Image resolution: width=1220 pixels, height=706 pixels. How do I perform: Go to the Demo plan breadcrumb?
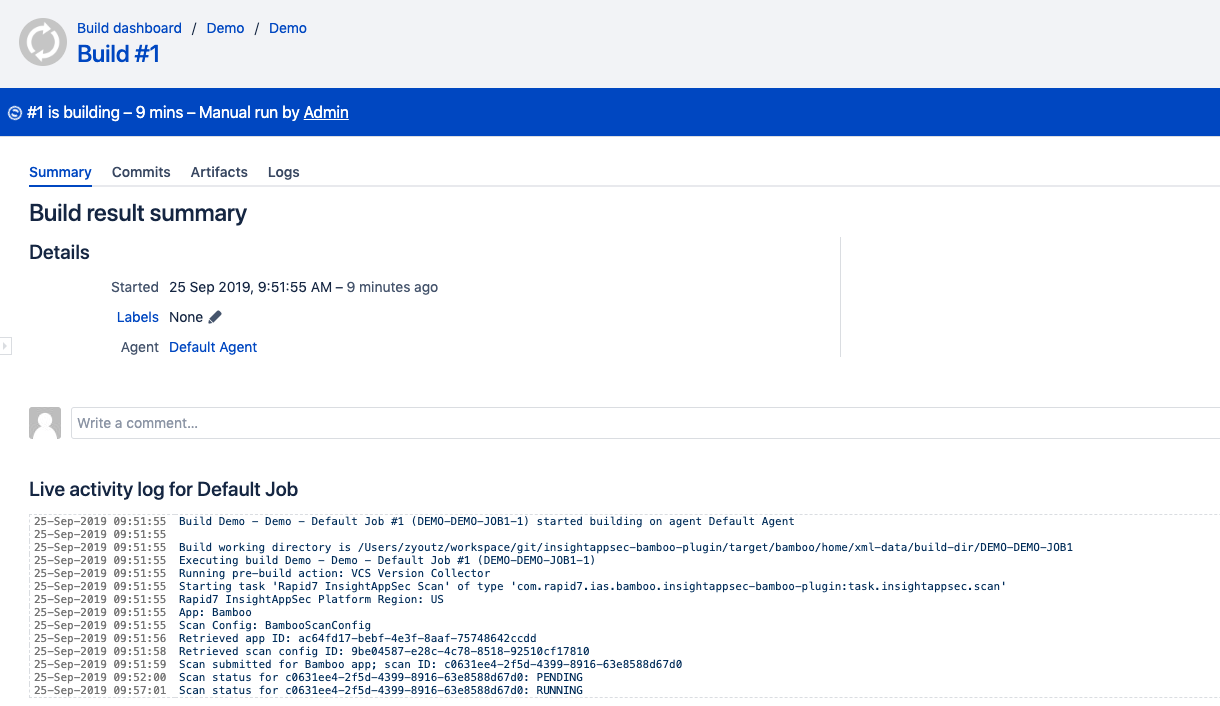(x=288, y=28)
